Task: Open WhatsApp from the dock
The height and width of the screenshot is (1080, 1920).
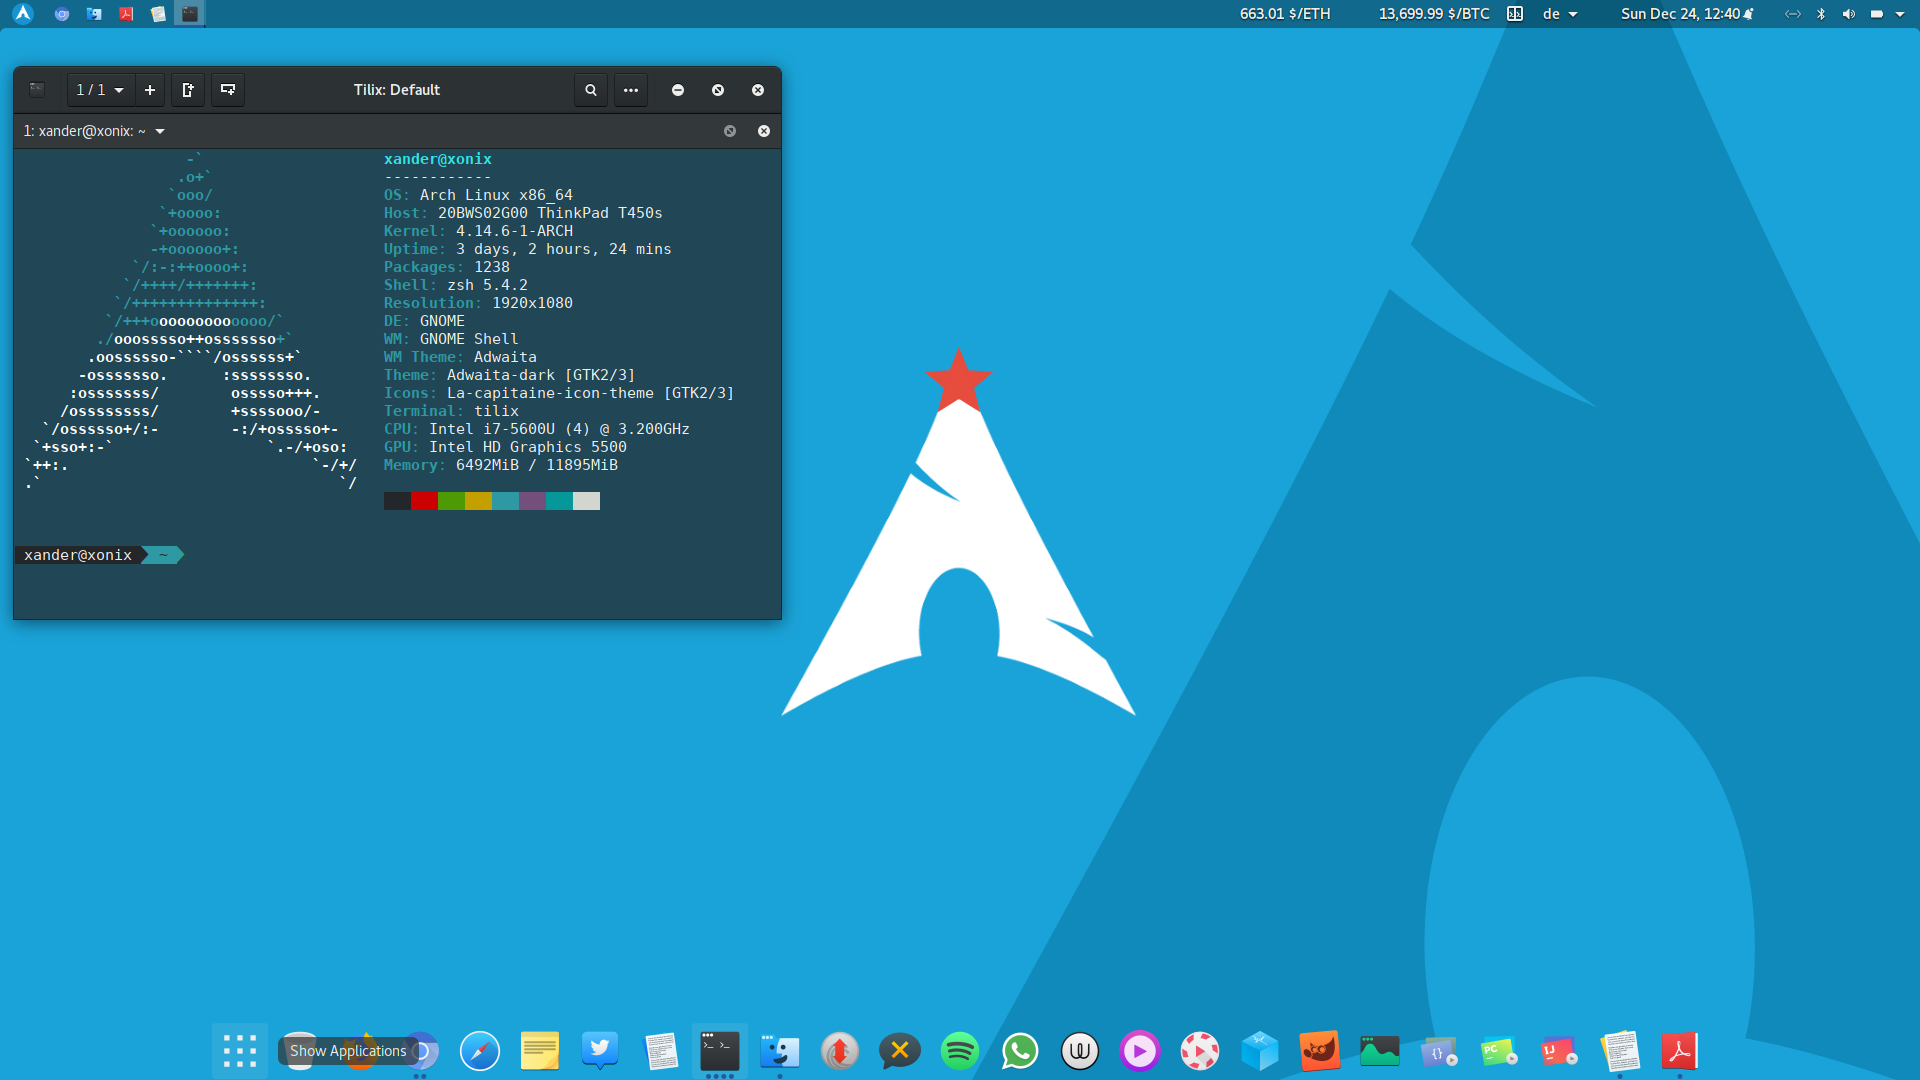Action: tap(1020, 1051)
